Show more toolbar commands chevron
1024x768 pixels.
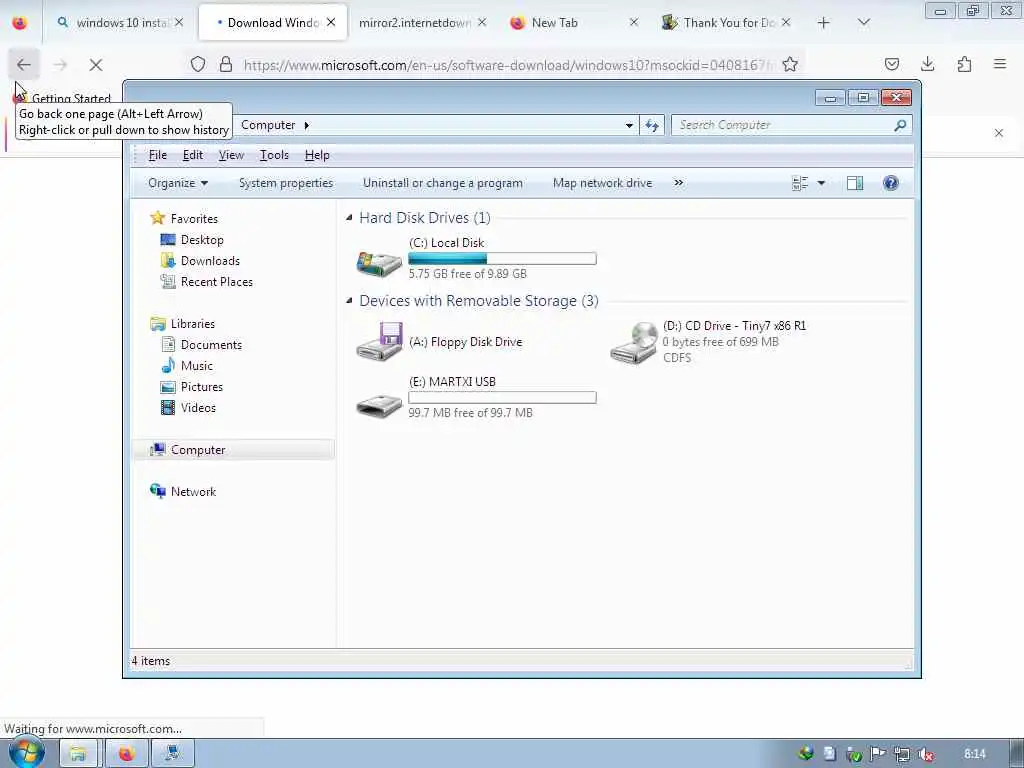coord(679,183)
